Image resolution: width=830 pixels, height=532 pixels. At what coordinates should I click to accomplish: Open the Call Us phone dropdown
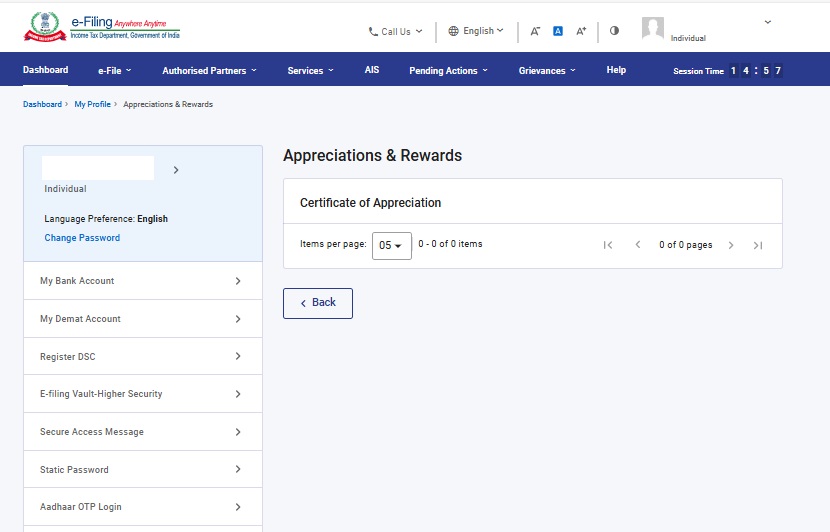(395, 32)
